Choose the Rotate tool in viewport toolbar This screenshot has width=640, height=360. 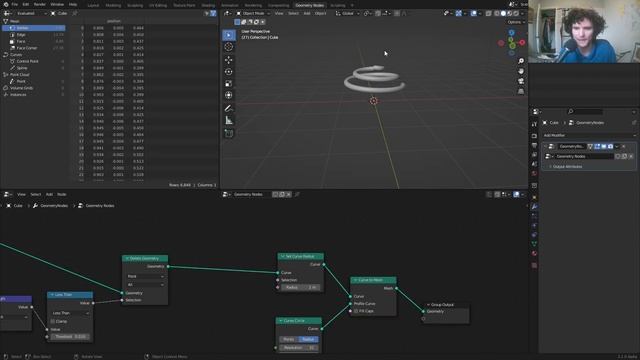[229, 72]
